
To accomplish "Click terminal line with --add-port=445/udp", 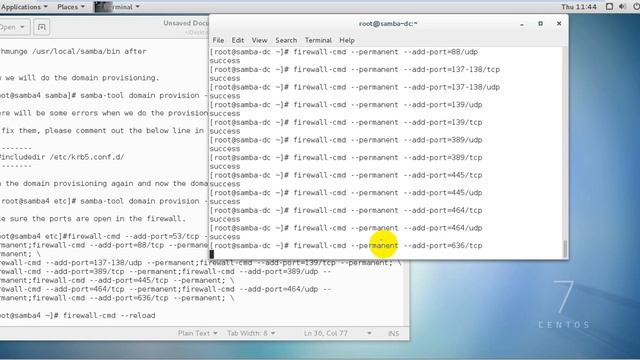I will [346, 192].
